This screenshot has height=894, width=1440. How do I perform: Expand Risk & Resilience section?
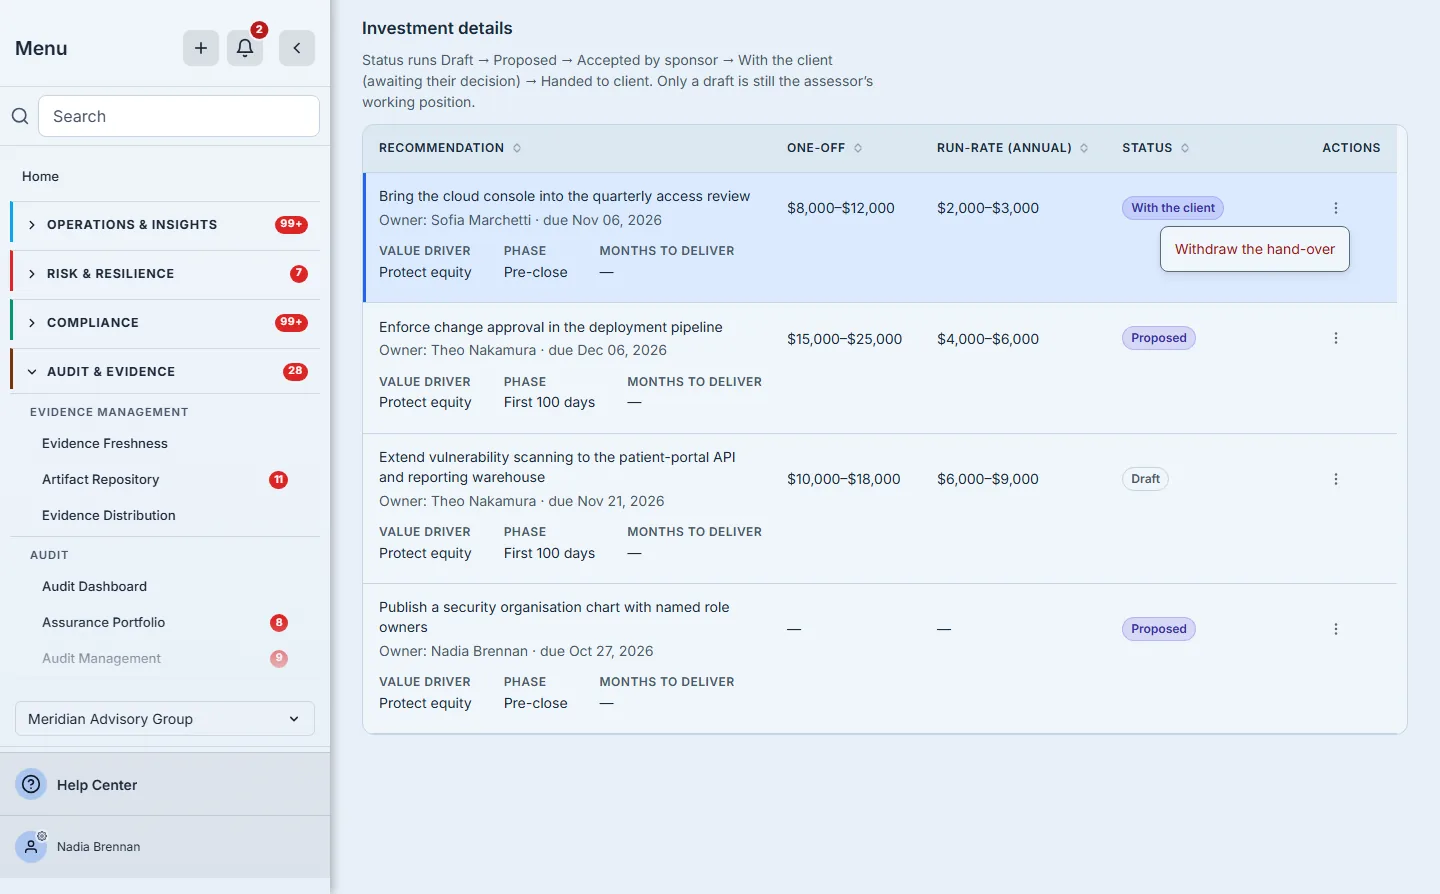165,274
